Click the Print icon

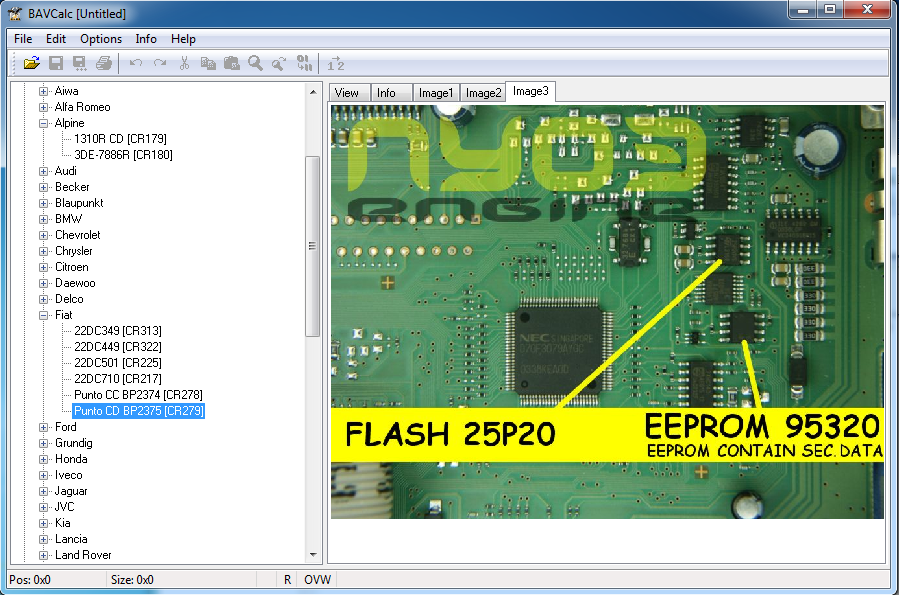point(103,63)
